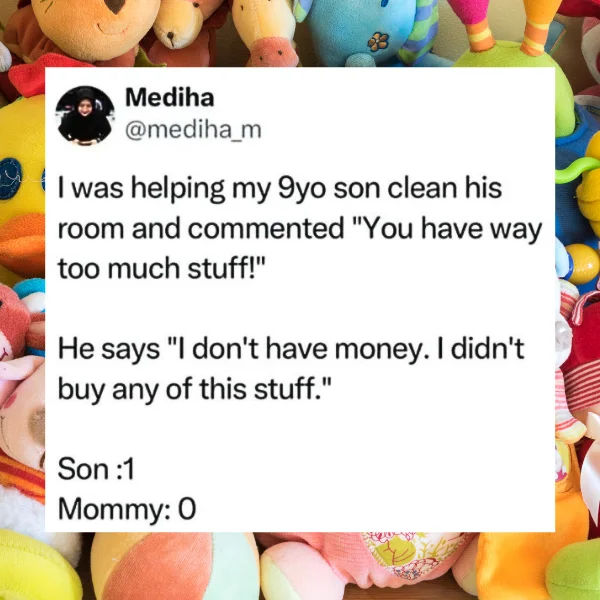Screen dimensions: 600x600
Task: Select the line "I don't have money"
Action: pos(291,349)
